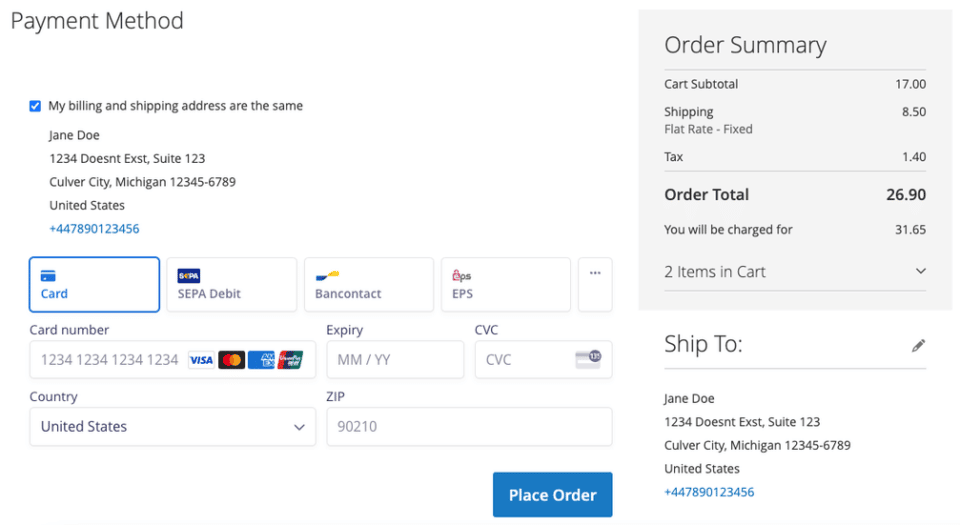Click the Mastercard logo icon

(x=232, y=360)
